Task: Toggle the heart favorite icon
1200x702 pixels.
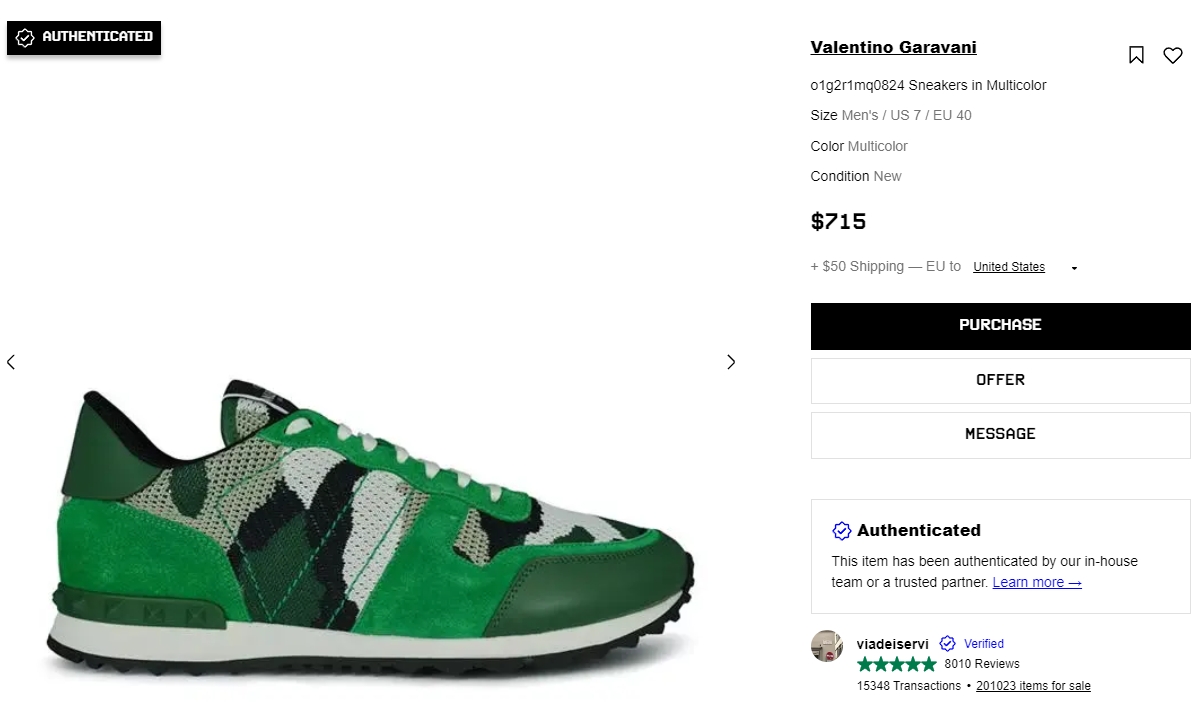Action: (x=1173, y=55)
